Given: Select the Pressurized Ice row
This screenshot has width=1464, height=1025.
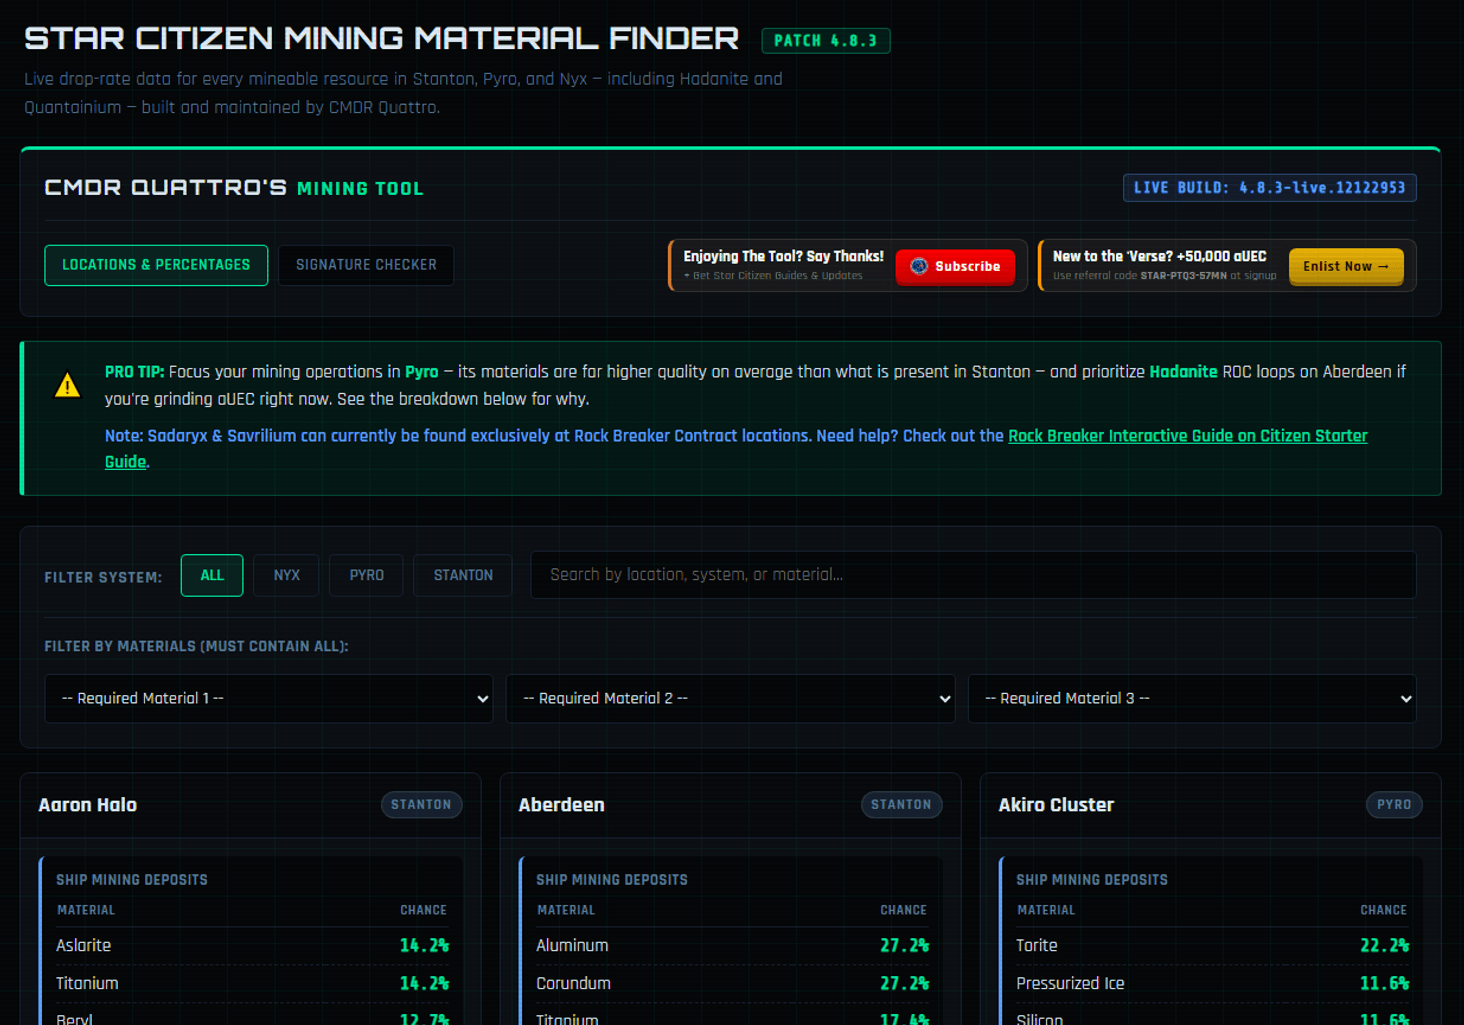Looking at the screenshot, I should coord(1212,984).
